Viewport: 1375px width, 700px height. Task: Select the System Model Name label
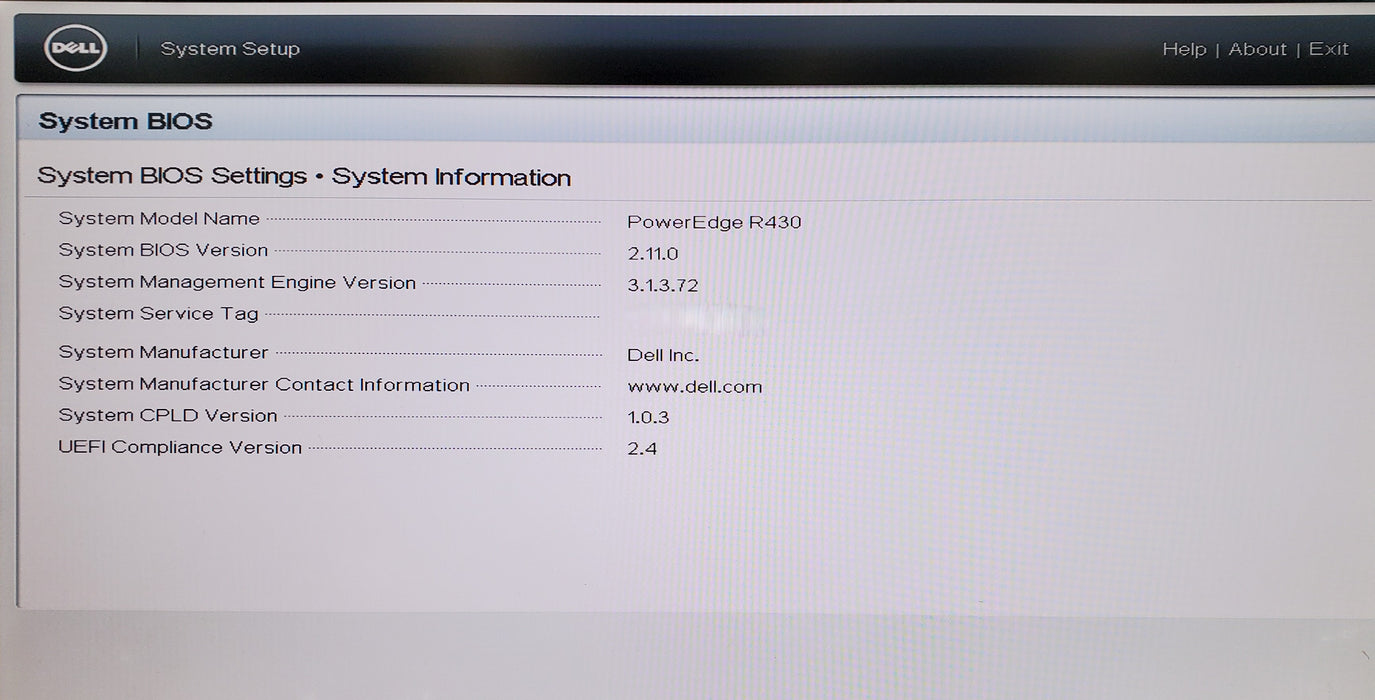coord(159,218)
